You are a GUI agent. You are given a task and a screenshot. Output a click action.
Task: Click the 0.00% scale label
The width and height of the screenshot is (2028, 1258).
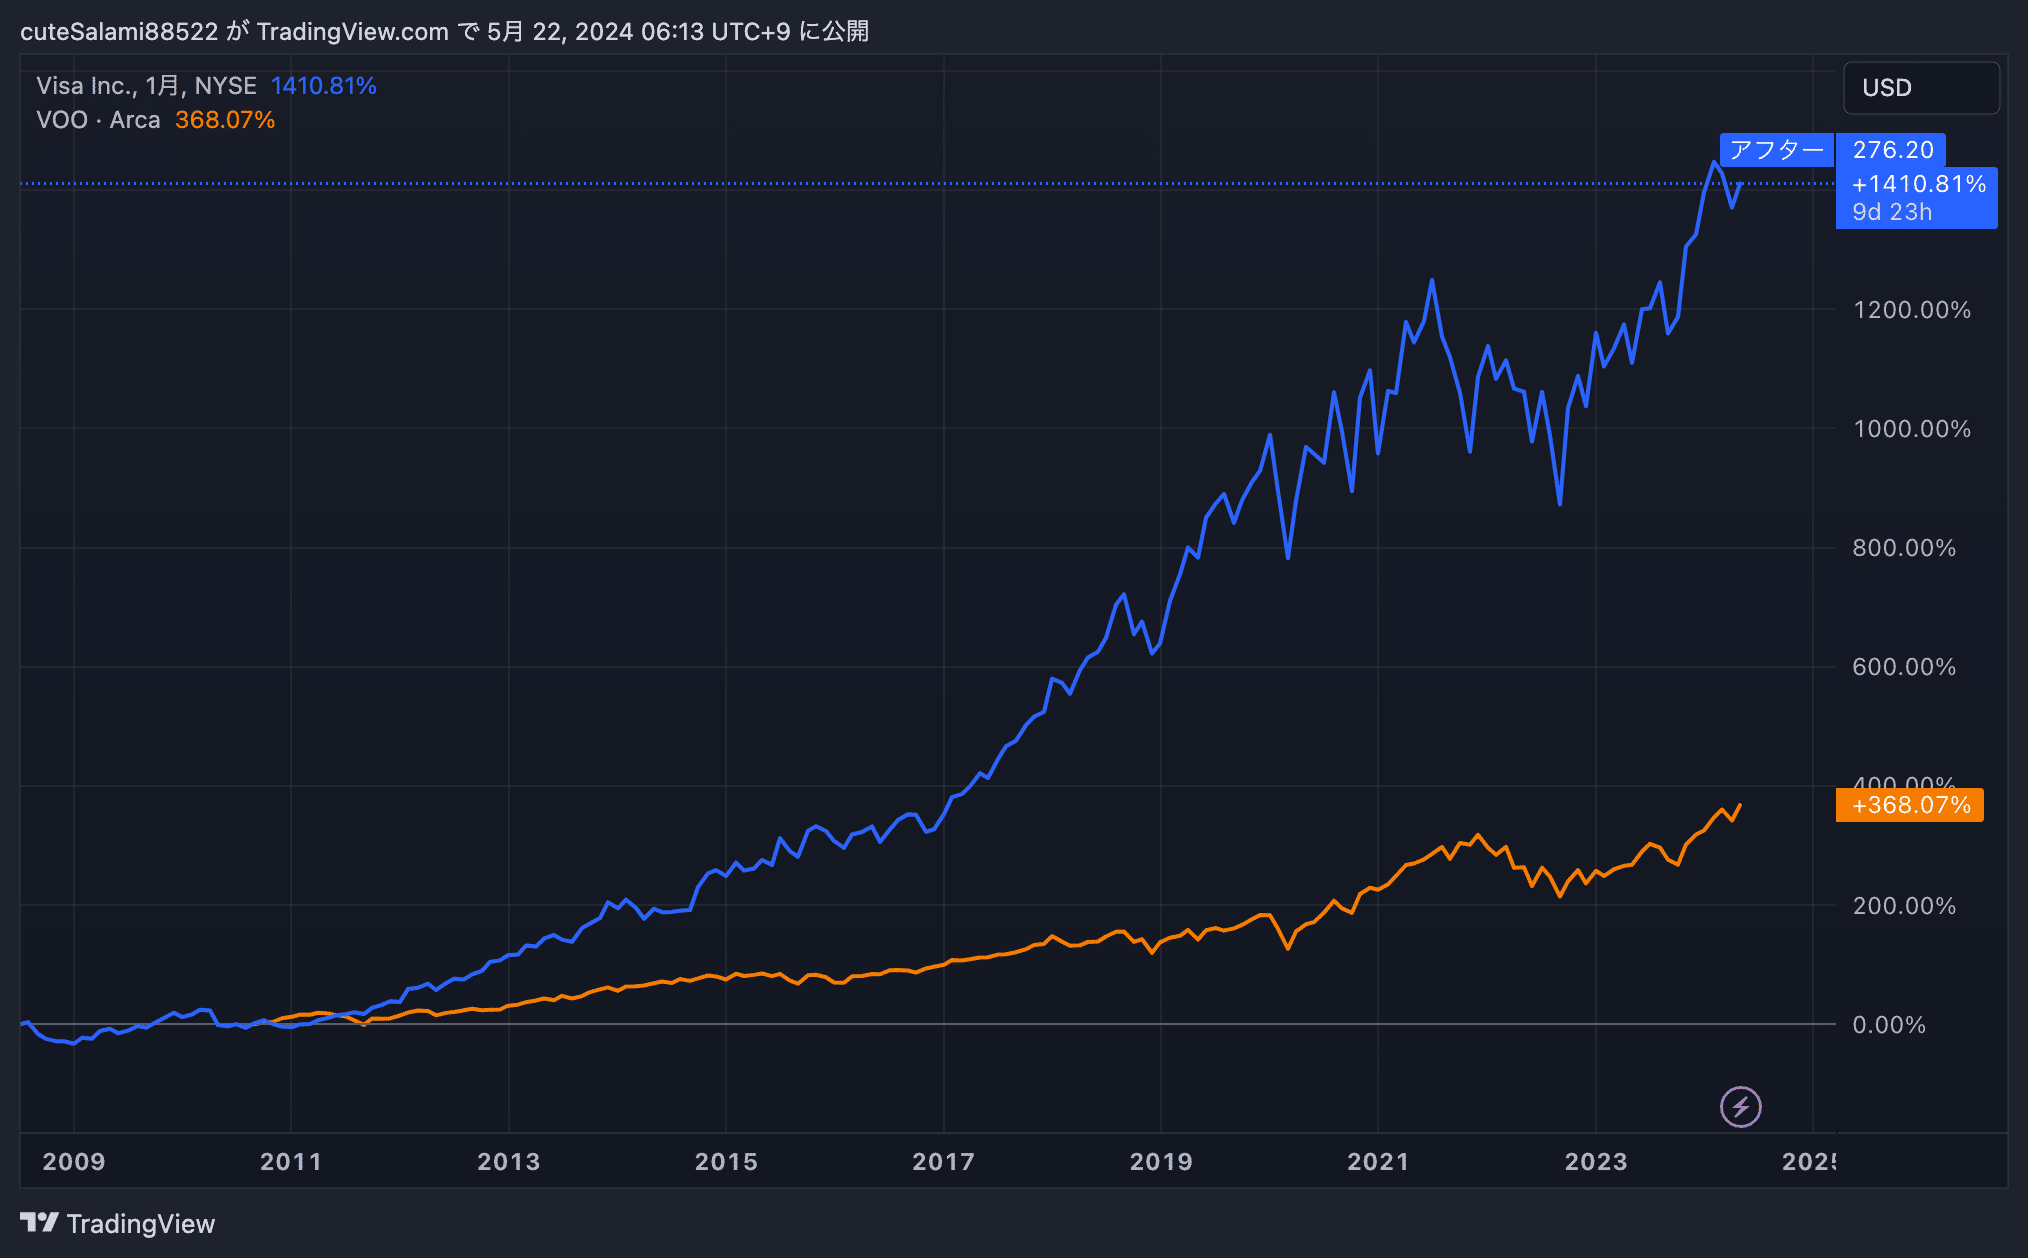click(x=1889, y=1025)
